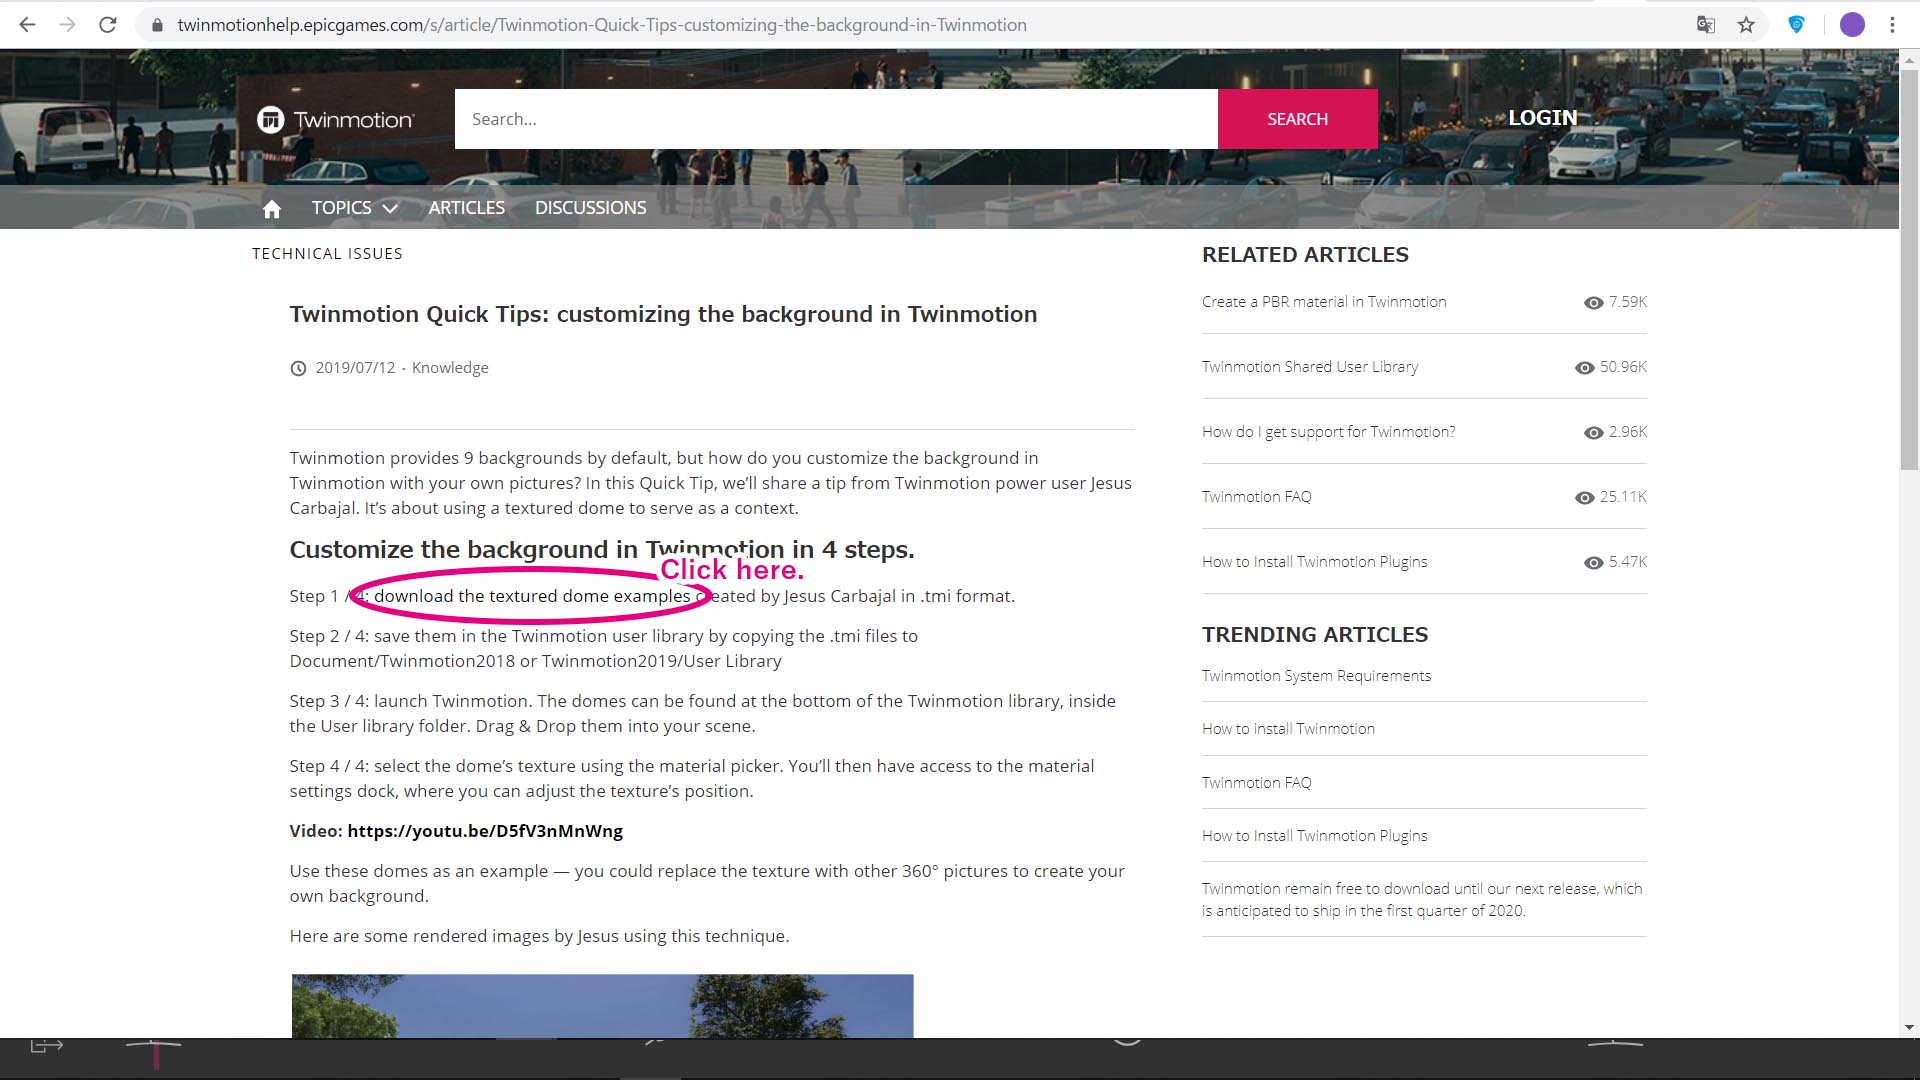The width and height of the screenshot is (1920, 1080).
Task: Open the purple profile avatar
Action: coord(1852,25)
